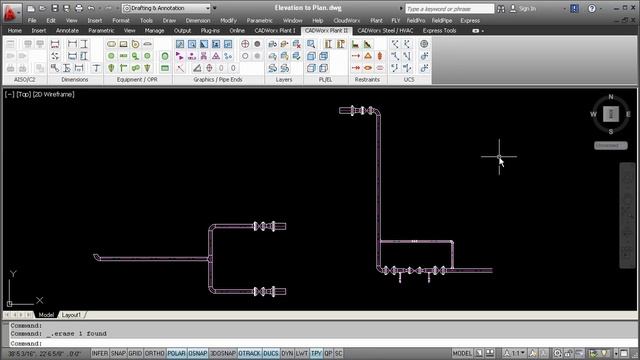Viewport: 640px width, 360px height.
Task: Open the 1:1 annotation scale dropdown
Action: (514, 353)
